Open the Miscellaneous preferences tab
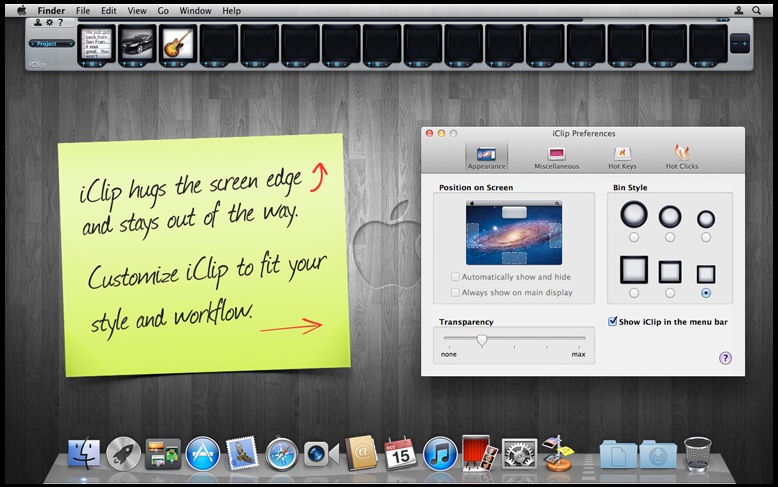778x487 pixels. [556, 157]
